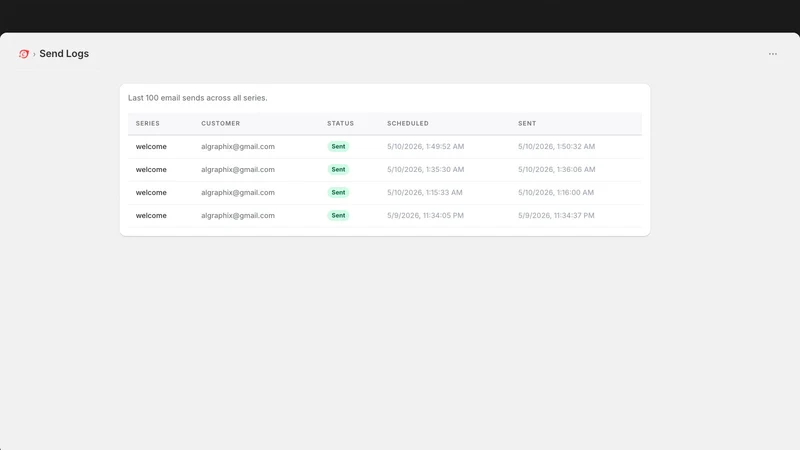This screenshot has width=800, height=450.
Task: Select welcome series in the 1:49:52 AM row
Action: [x=151, y=146]
